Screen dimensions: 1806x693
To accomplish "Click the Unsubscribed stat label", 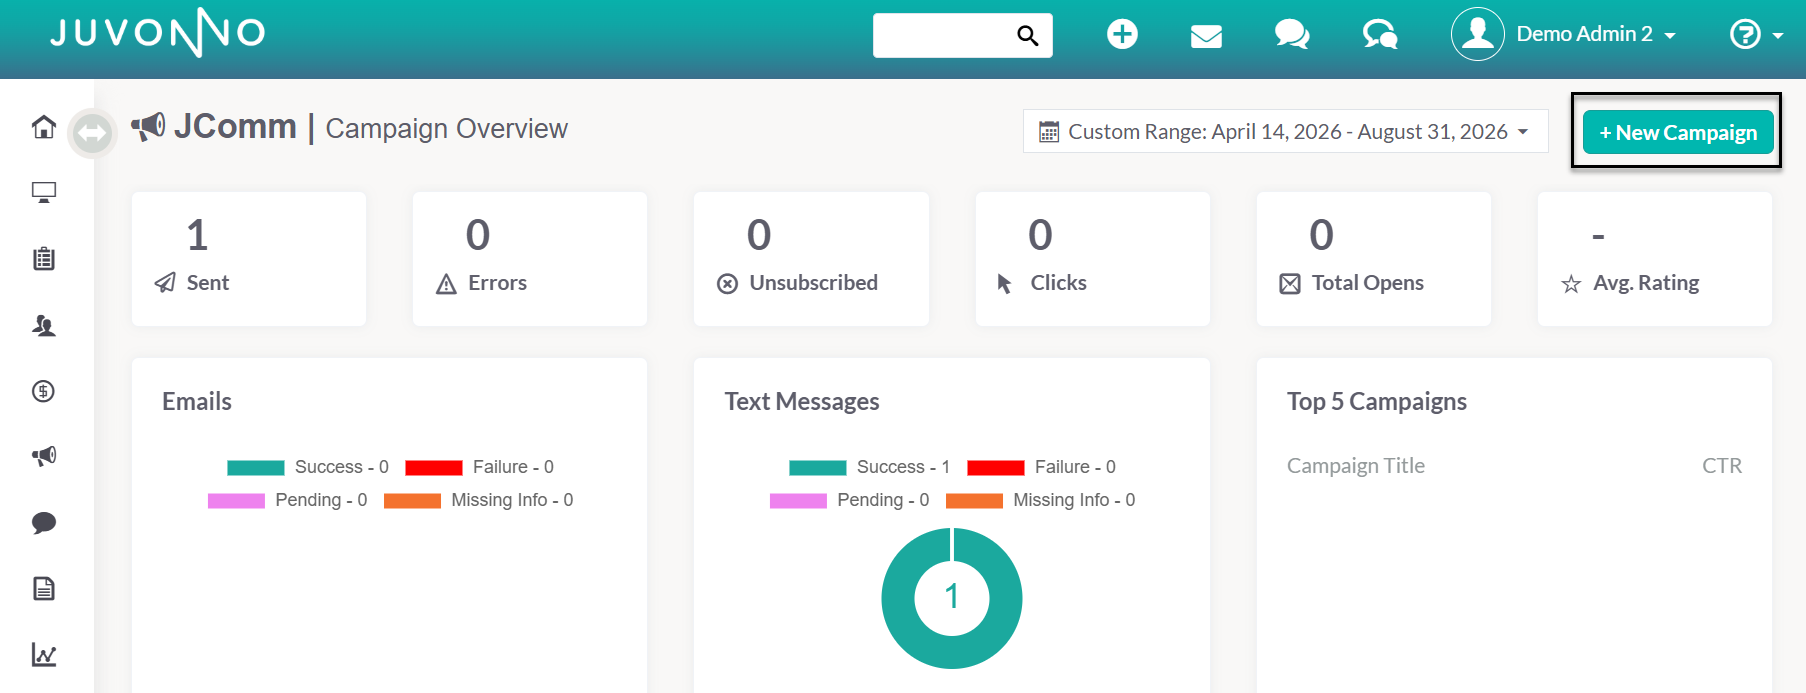I will (813, 283).
